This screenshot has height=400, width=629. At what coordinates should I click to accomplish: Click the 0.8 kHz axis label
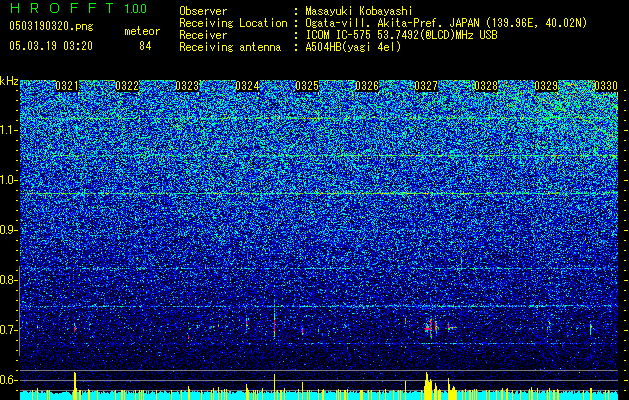pos(8,280)
